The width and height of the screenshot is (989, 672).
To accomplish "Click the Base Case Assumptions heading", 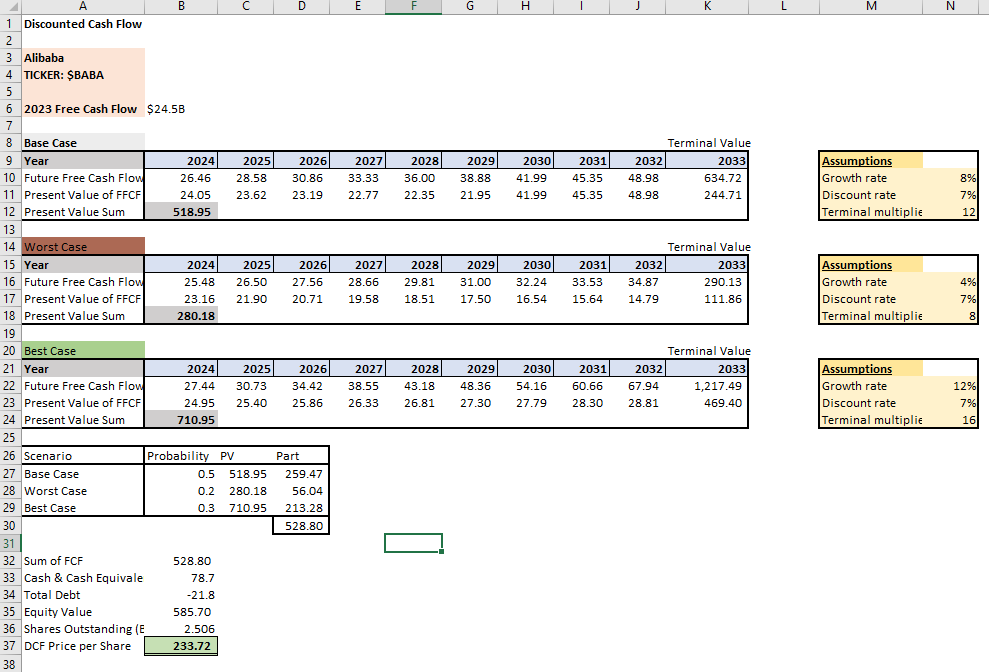I will (x=857, y=161).
